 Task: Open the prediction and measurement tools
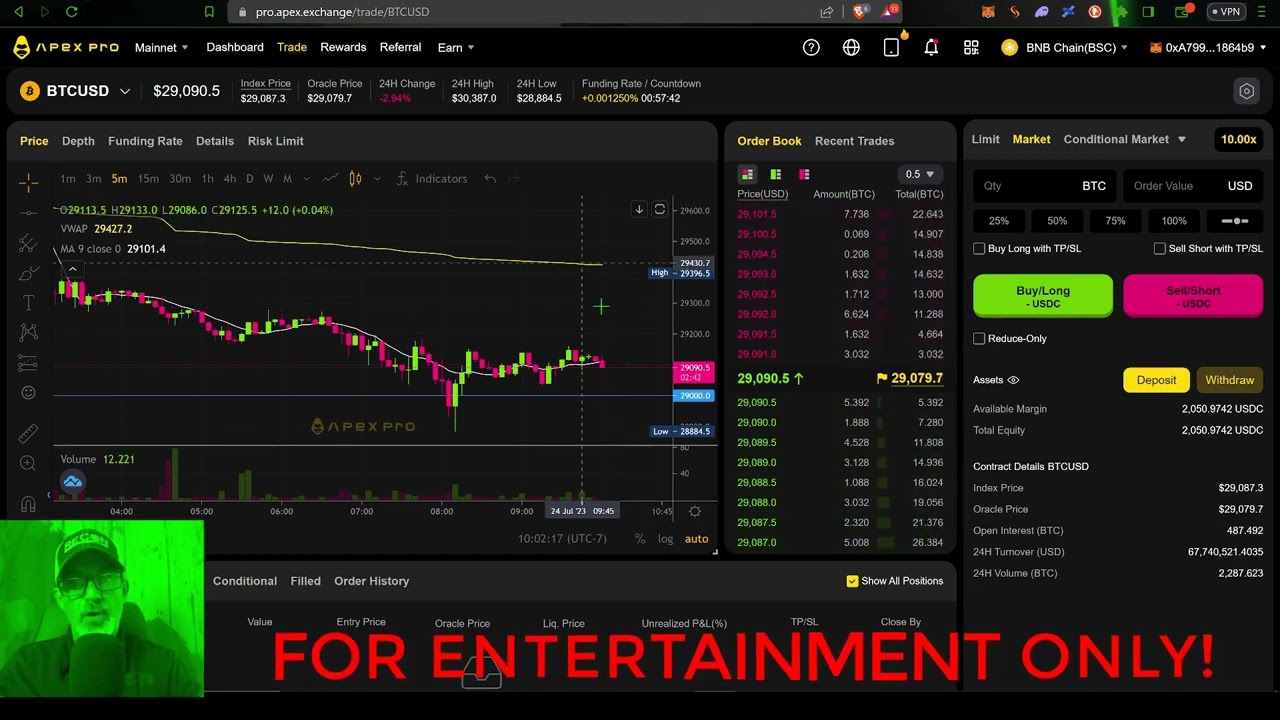(x=28, y=363)
